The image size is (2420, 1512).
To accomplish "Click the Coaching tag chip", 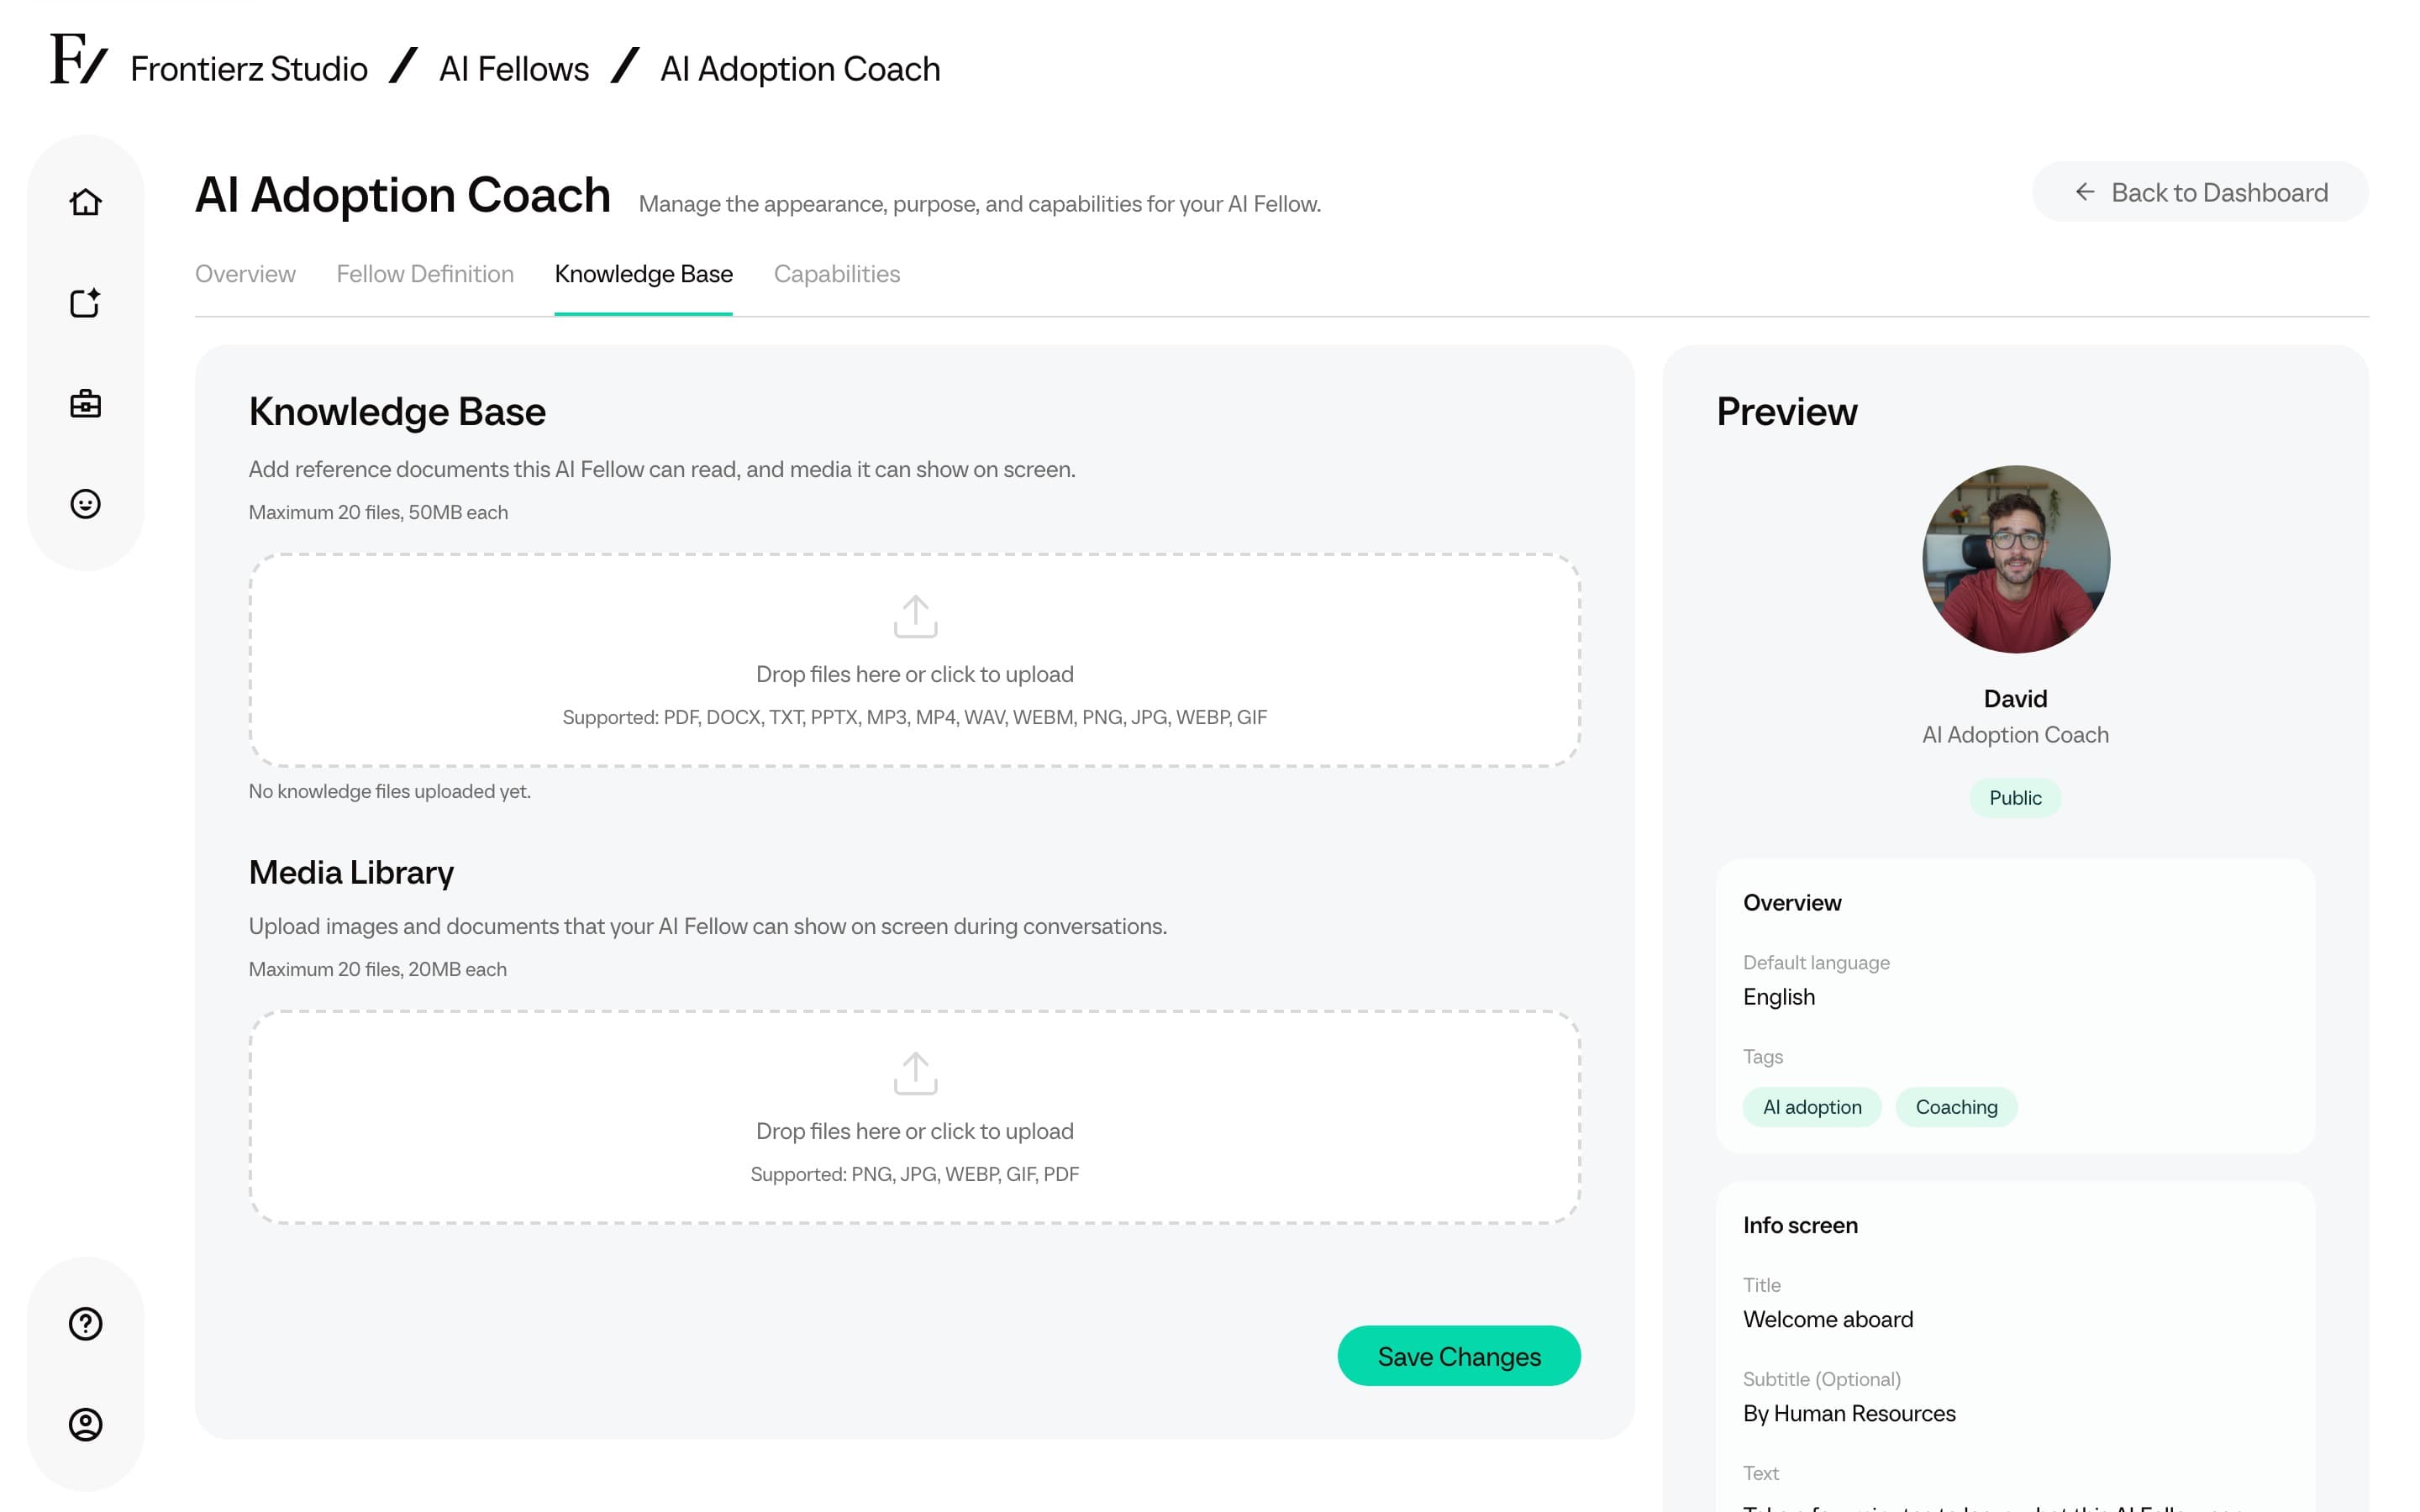I will click(1956, 1107).
